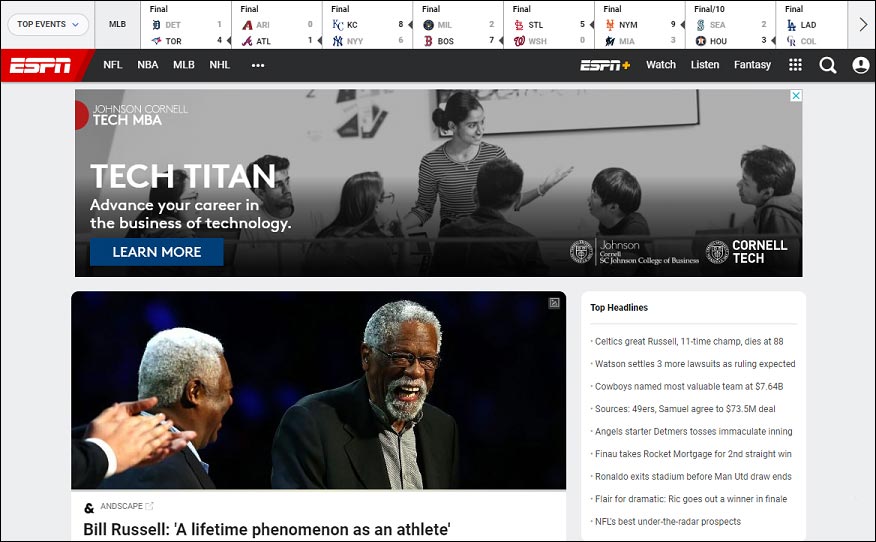This screenshot has width=876, height=542.
Task: Open Ric Flair finale headline
Action: point(691,498)
